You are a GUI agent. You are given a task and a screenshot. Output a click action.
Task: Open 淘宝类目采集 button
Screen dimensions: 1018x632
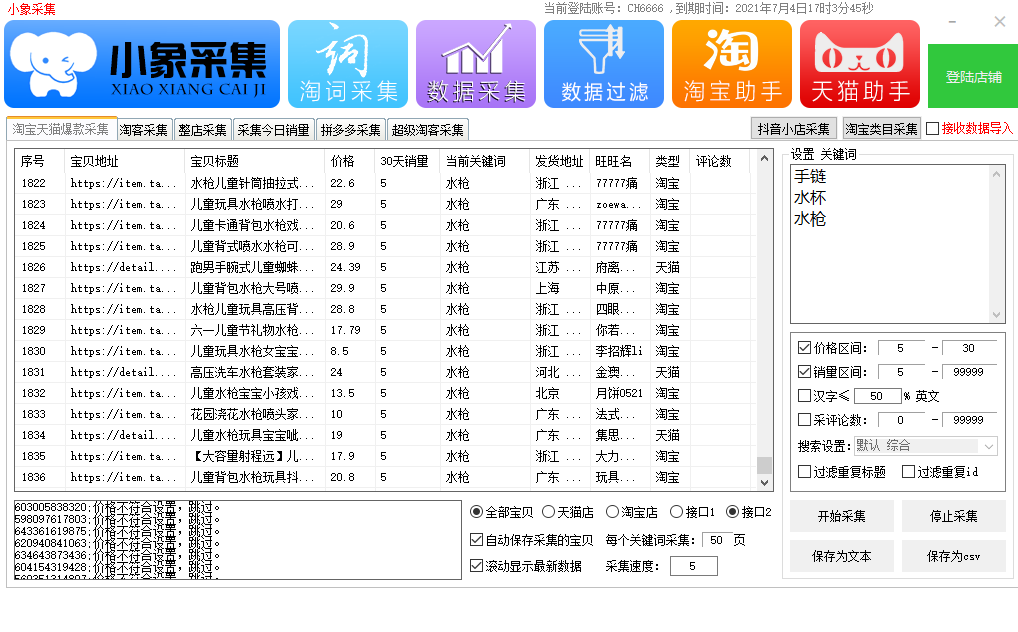[882, 129]
